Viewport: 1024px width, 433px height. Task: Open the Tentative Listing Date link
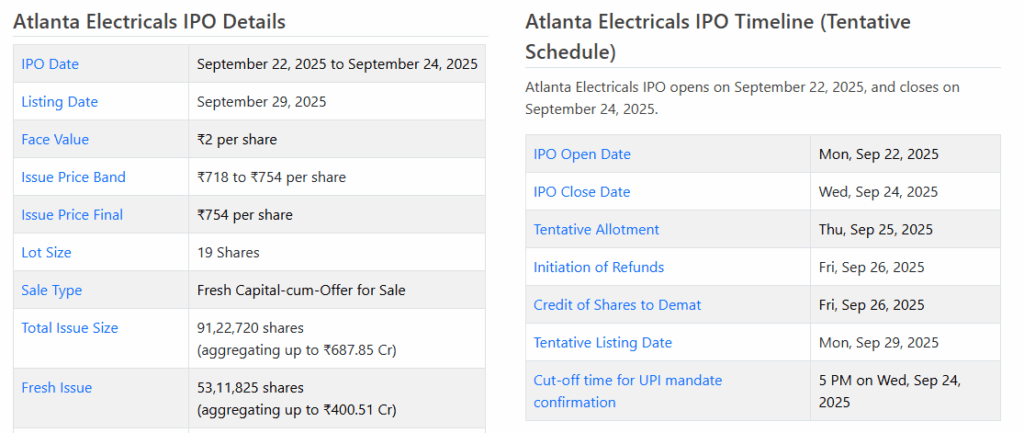[x=602, y=342]
